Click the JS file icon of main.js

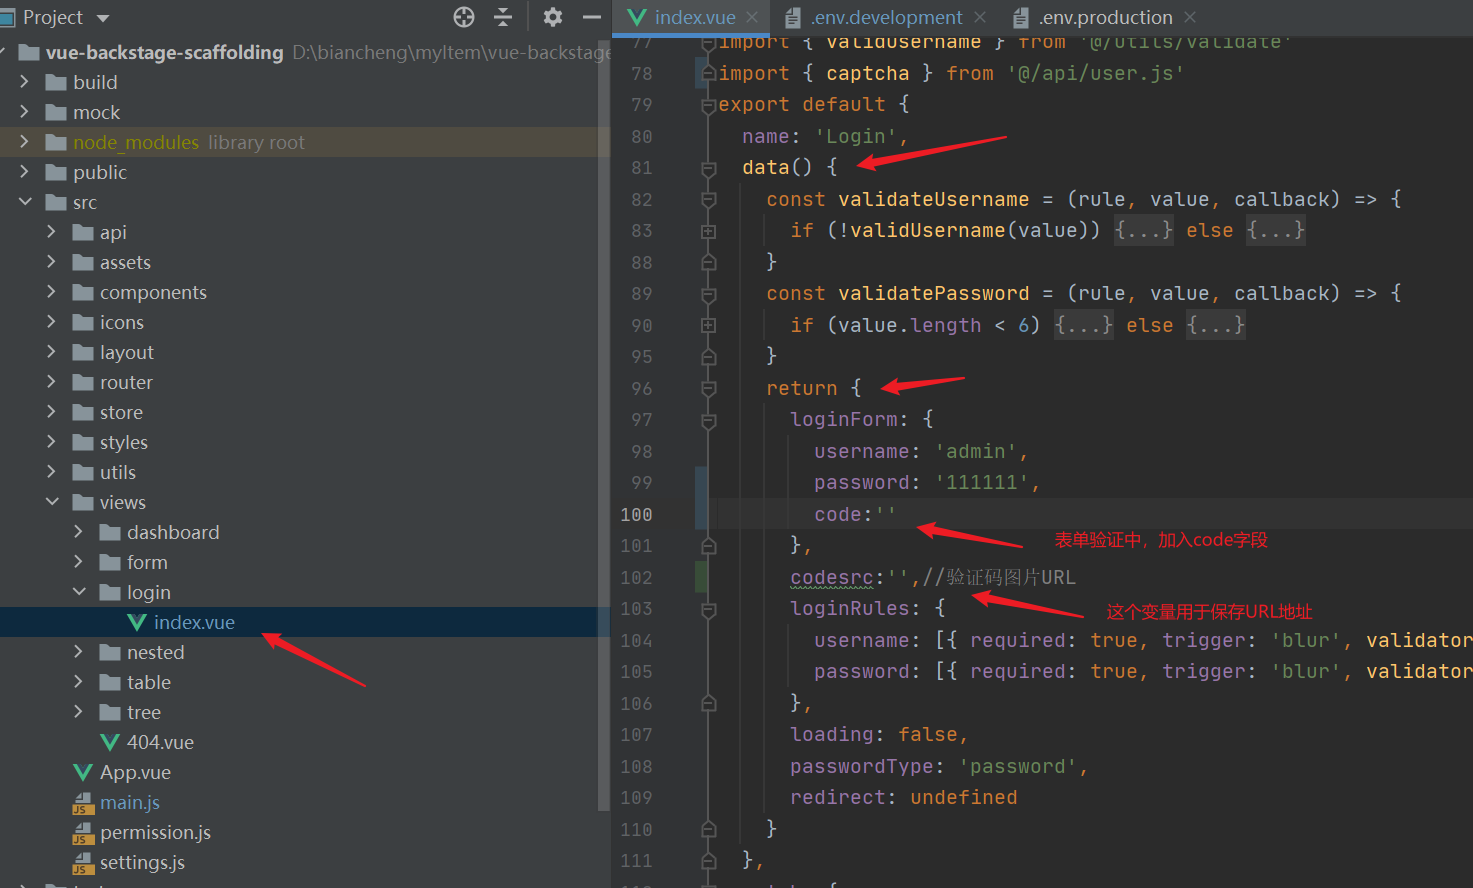point(83,803)
